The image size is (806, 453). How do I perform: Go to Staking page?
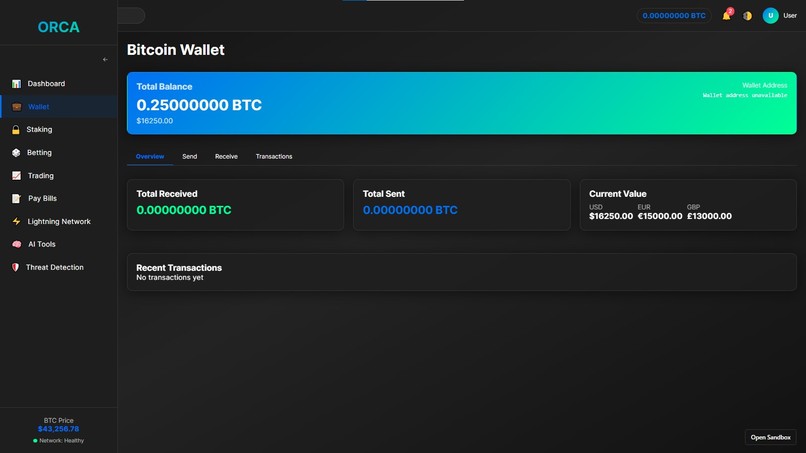[59, 130]
